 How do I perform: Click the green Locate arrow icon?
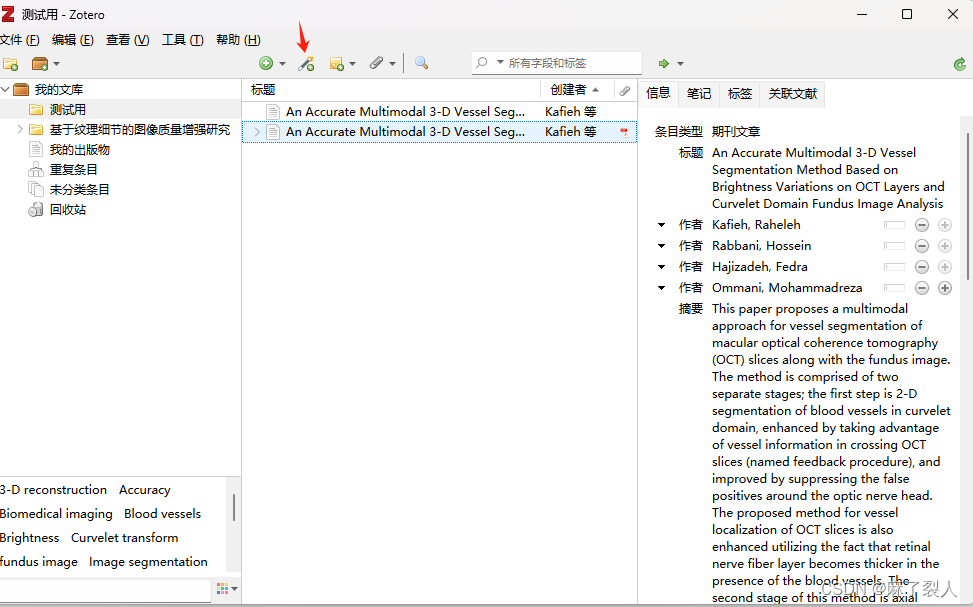[x=664, y=64]
